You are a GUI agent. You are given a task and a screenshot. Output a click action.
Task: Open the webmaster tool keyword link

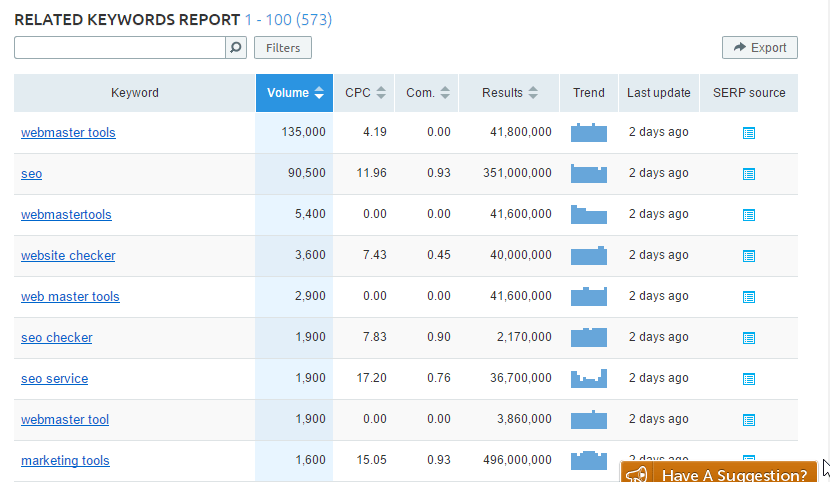click(65, 420)
